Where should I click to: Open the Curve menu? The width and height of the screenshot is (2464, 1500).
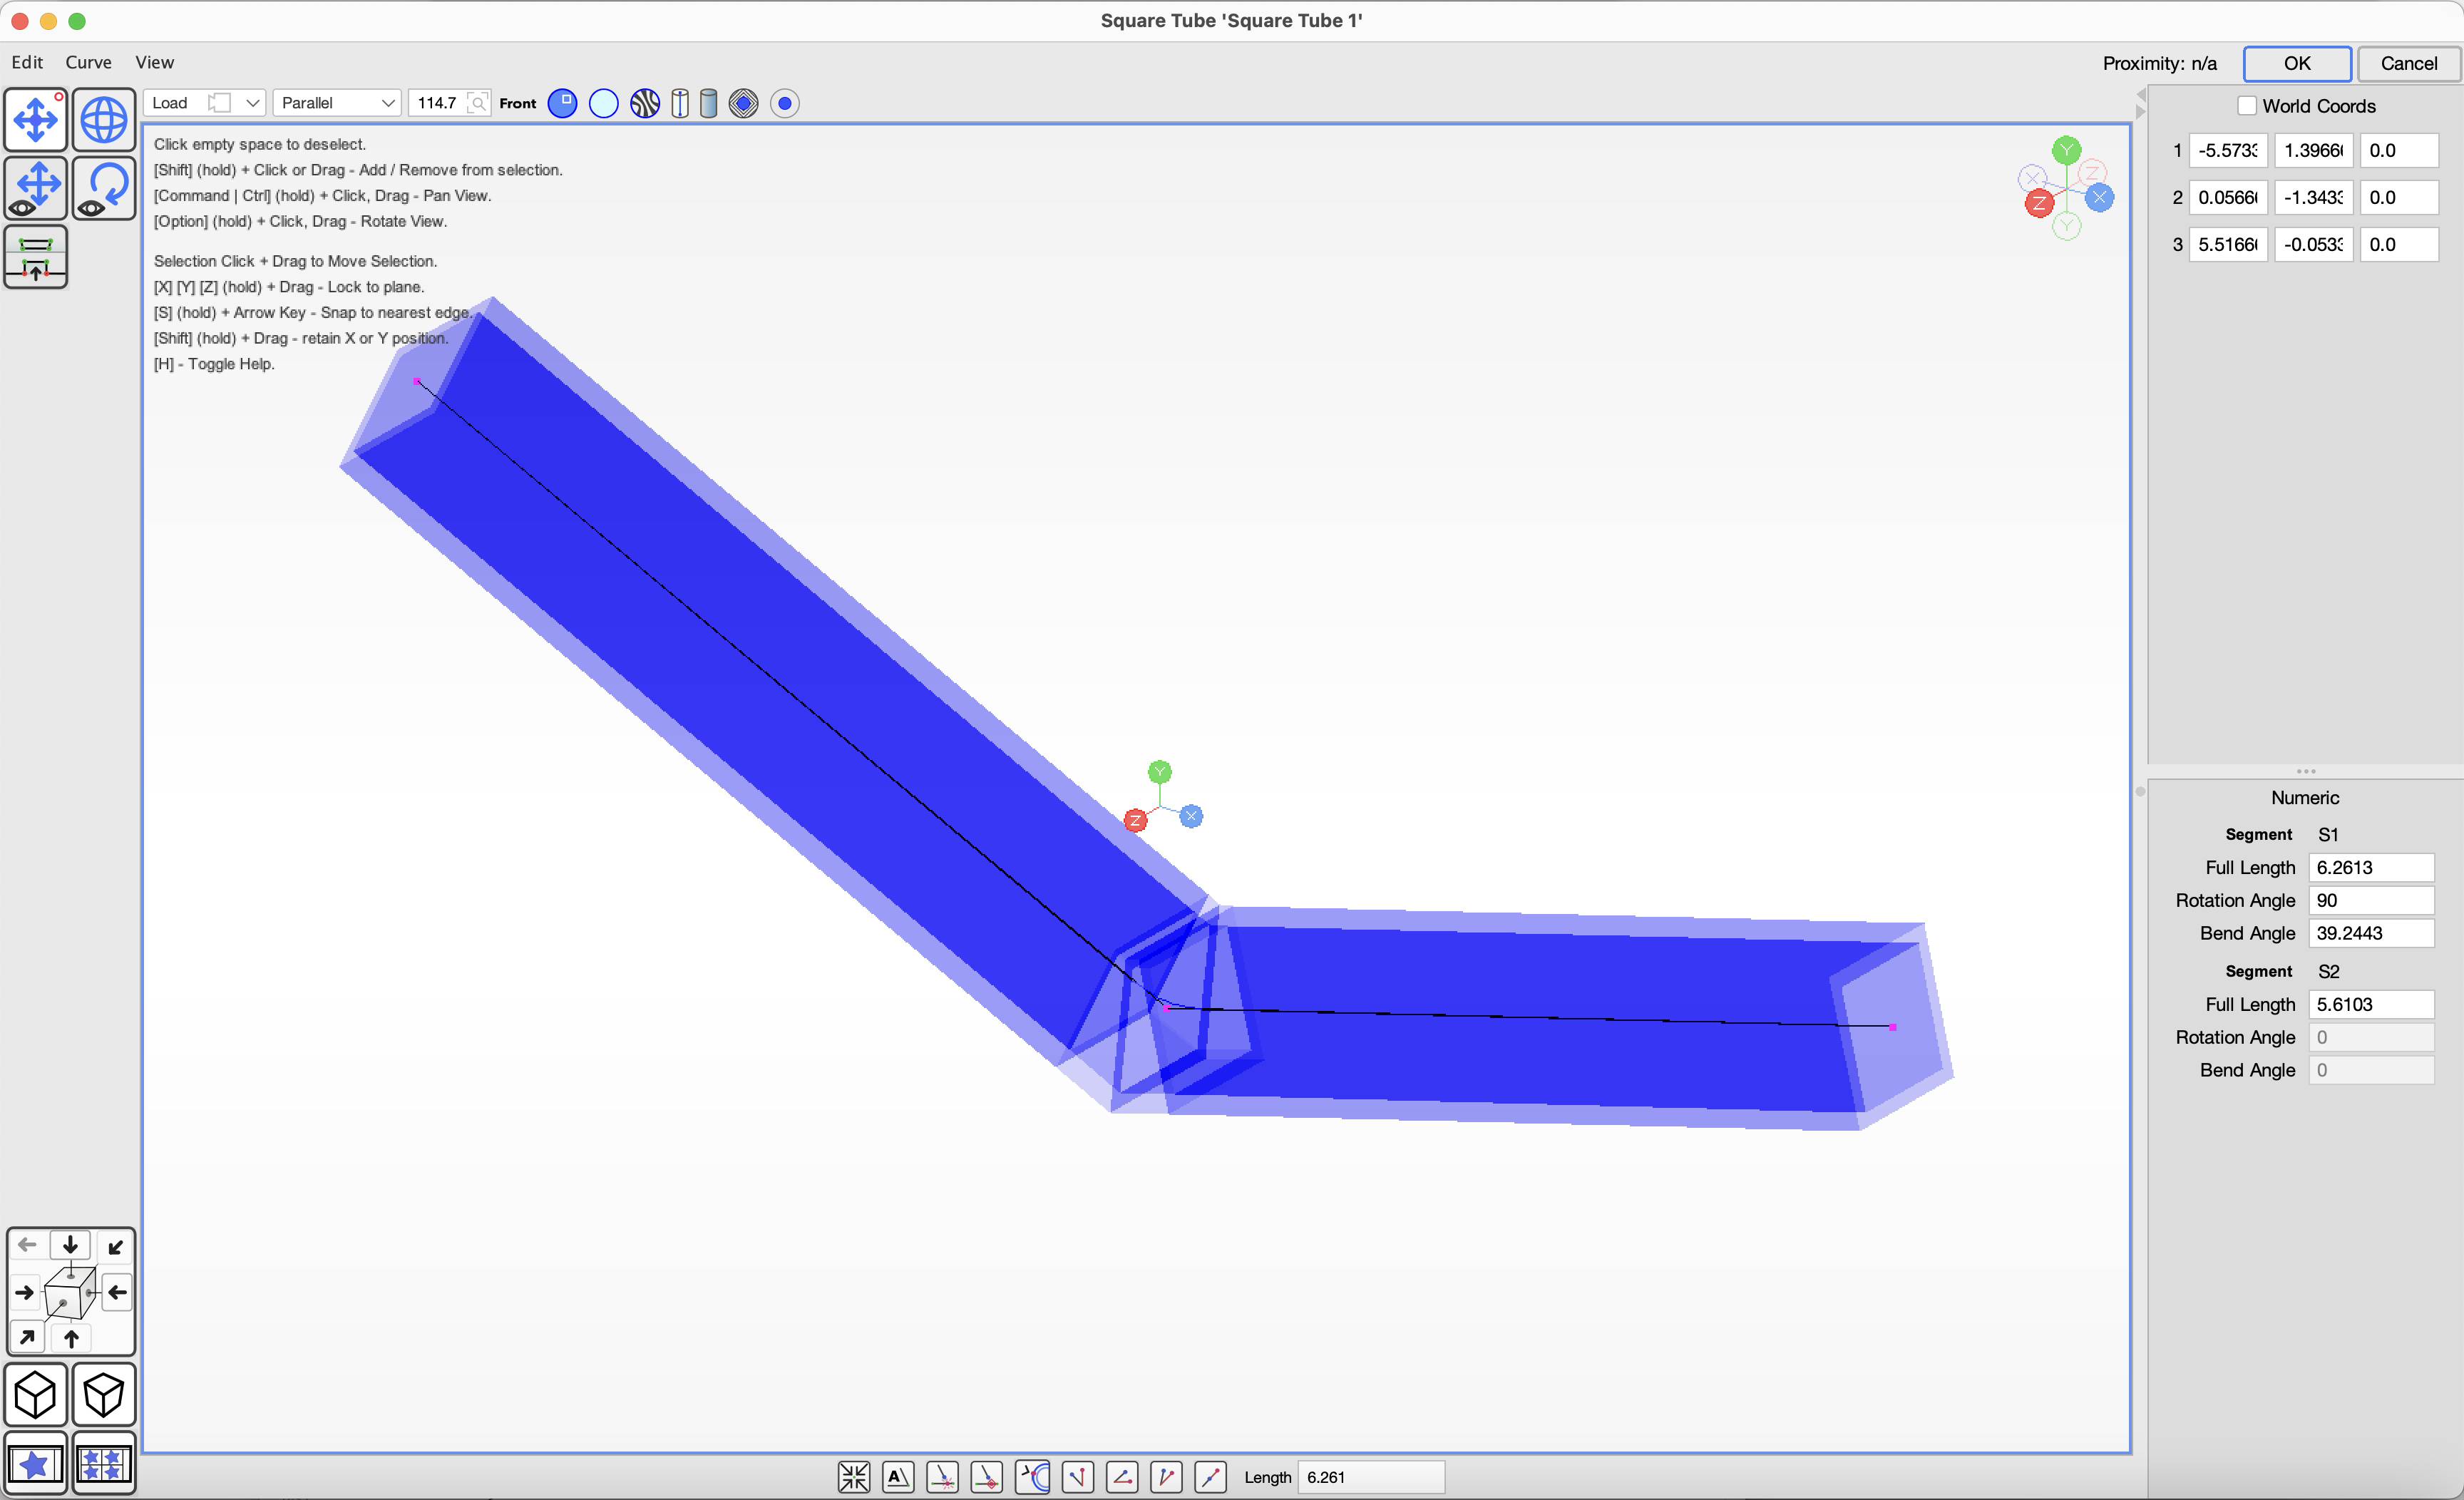[x=88, y=62]
